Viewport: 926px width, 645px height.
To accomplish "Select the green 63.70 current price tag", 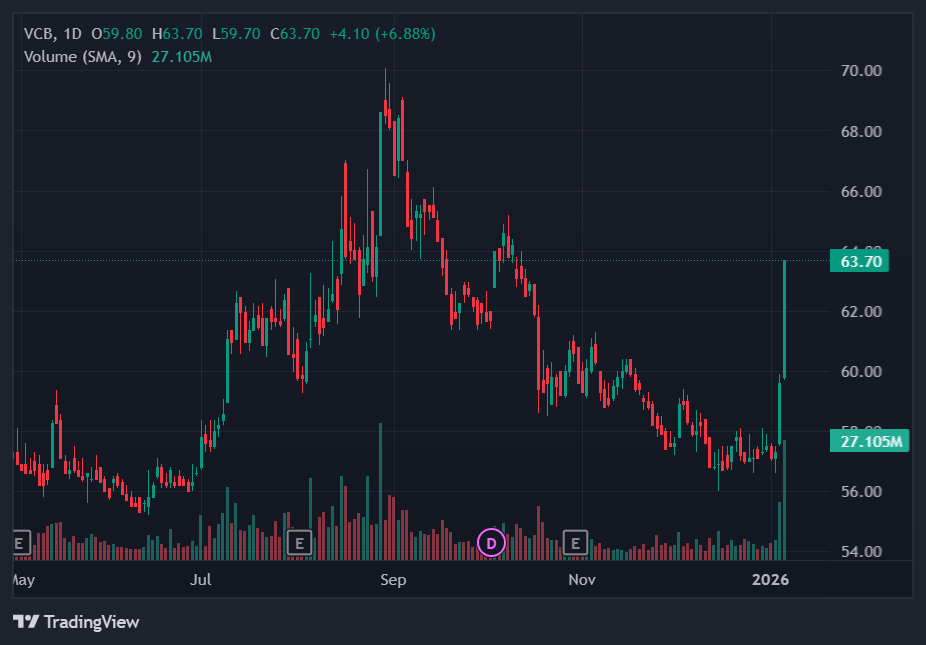I will [864, 262].
